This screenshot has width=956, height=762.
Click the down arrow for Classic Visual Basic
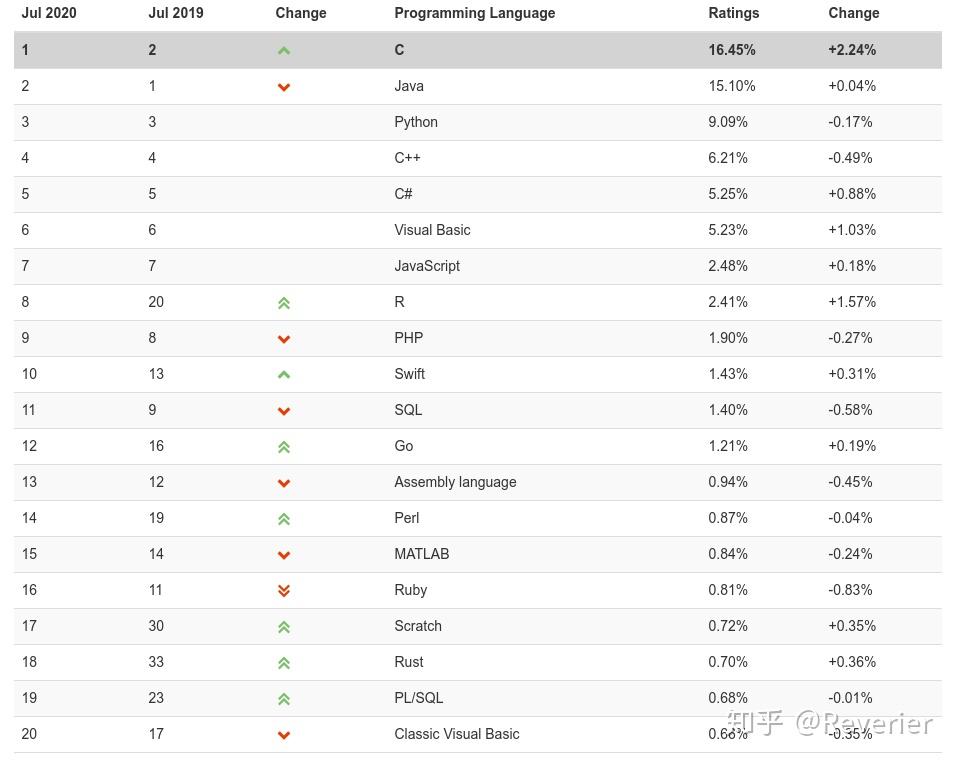[x=284, y=735]
